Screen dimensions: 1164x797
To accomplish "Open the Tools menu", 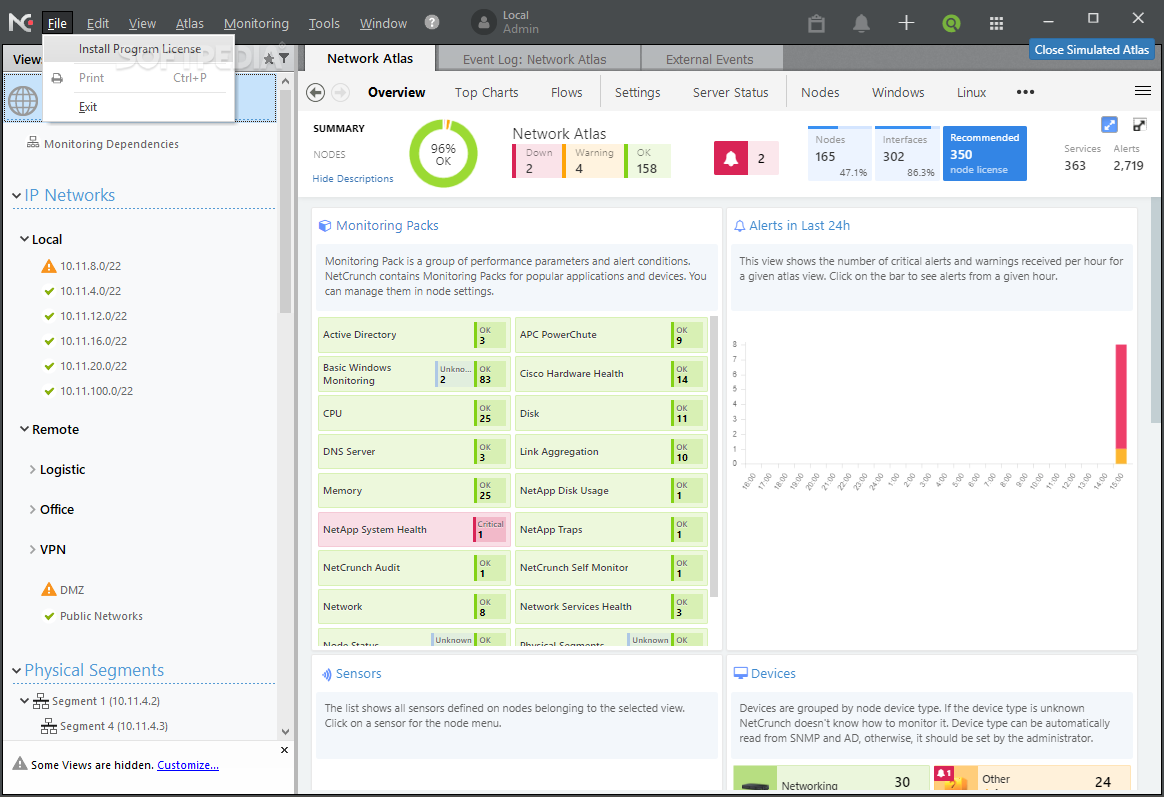I will point(324,23).
